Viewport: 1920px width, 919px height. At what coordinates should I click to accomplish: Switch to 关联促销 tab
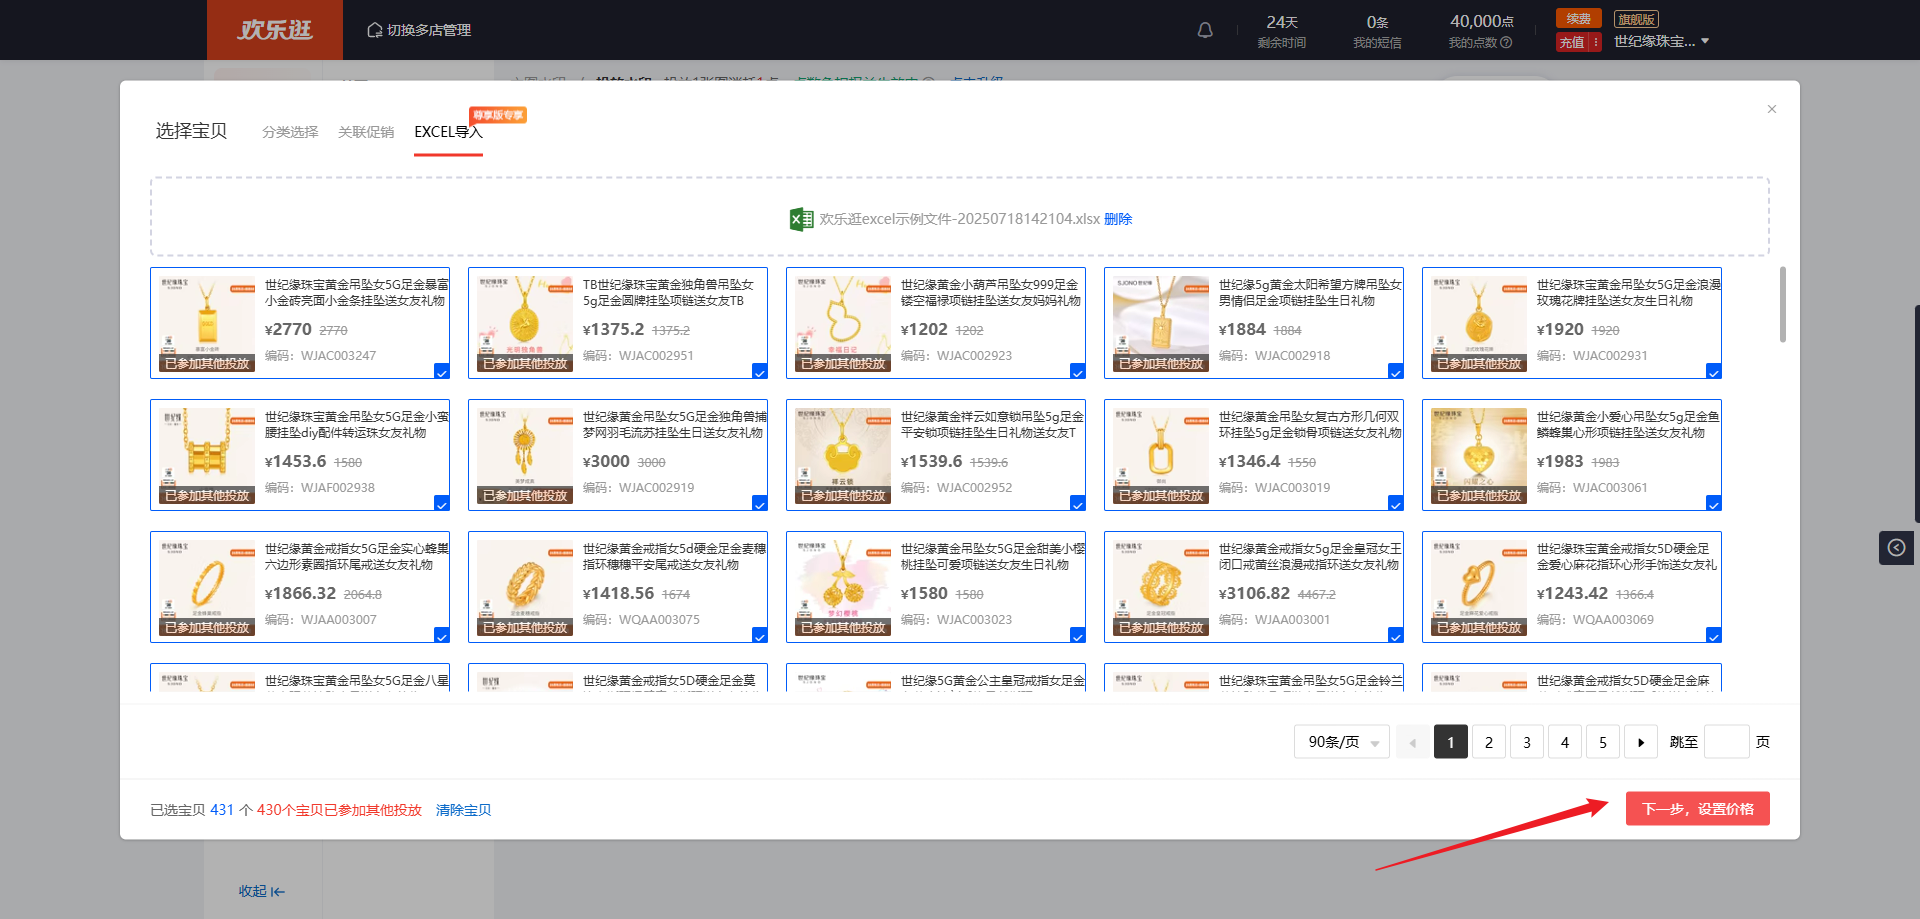366,132
